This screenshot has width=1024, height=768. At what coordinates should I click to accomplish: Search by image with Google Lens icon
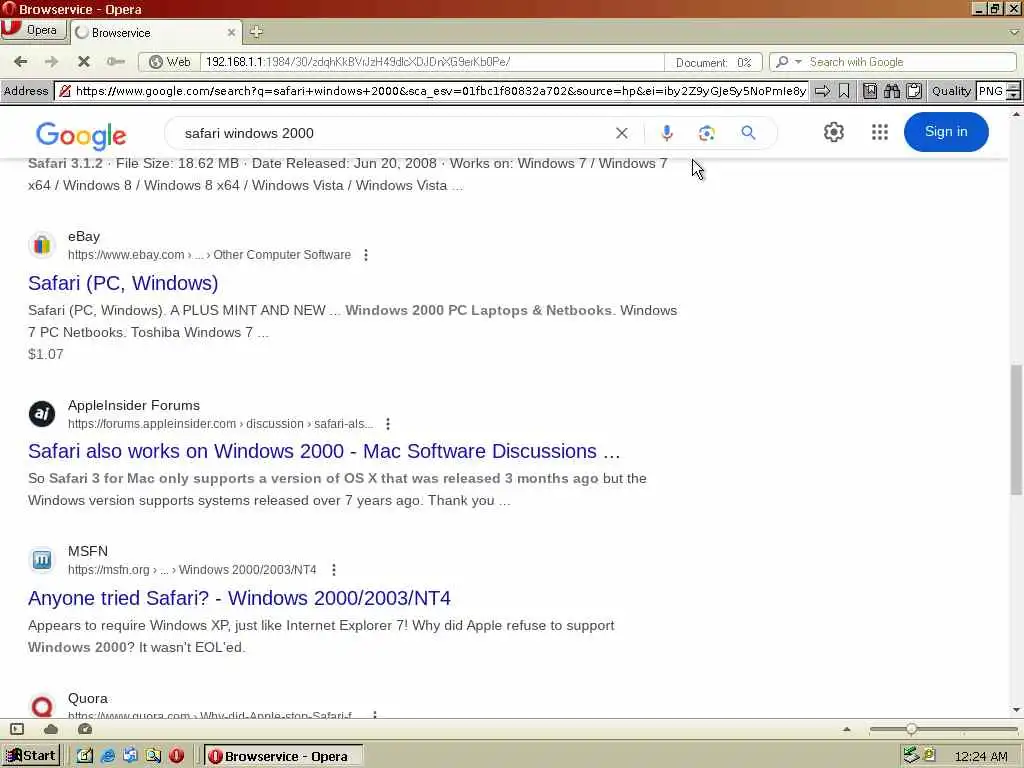pyautogui.click(x=707, y=133)
